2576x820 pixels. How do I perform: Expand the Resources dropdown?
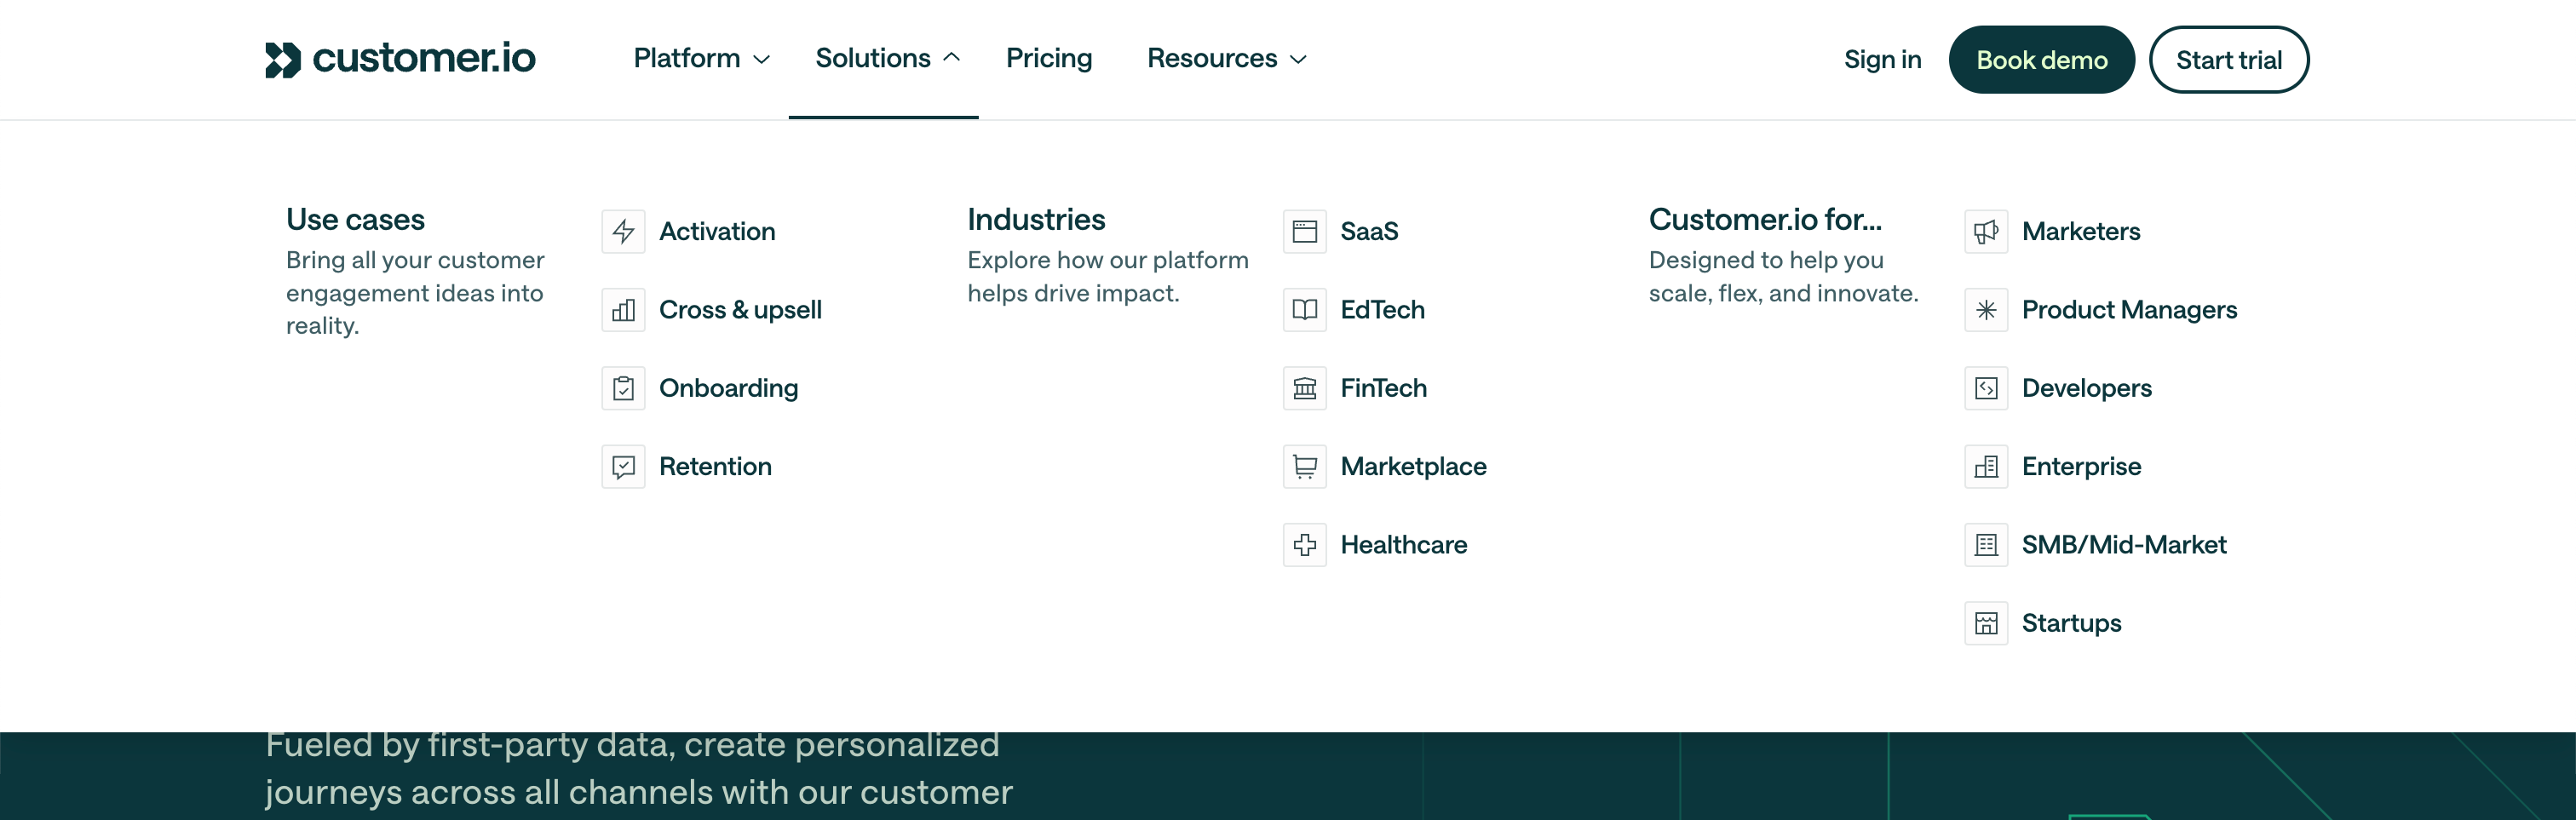1227,59
